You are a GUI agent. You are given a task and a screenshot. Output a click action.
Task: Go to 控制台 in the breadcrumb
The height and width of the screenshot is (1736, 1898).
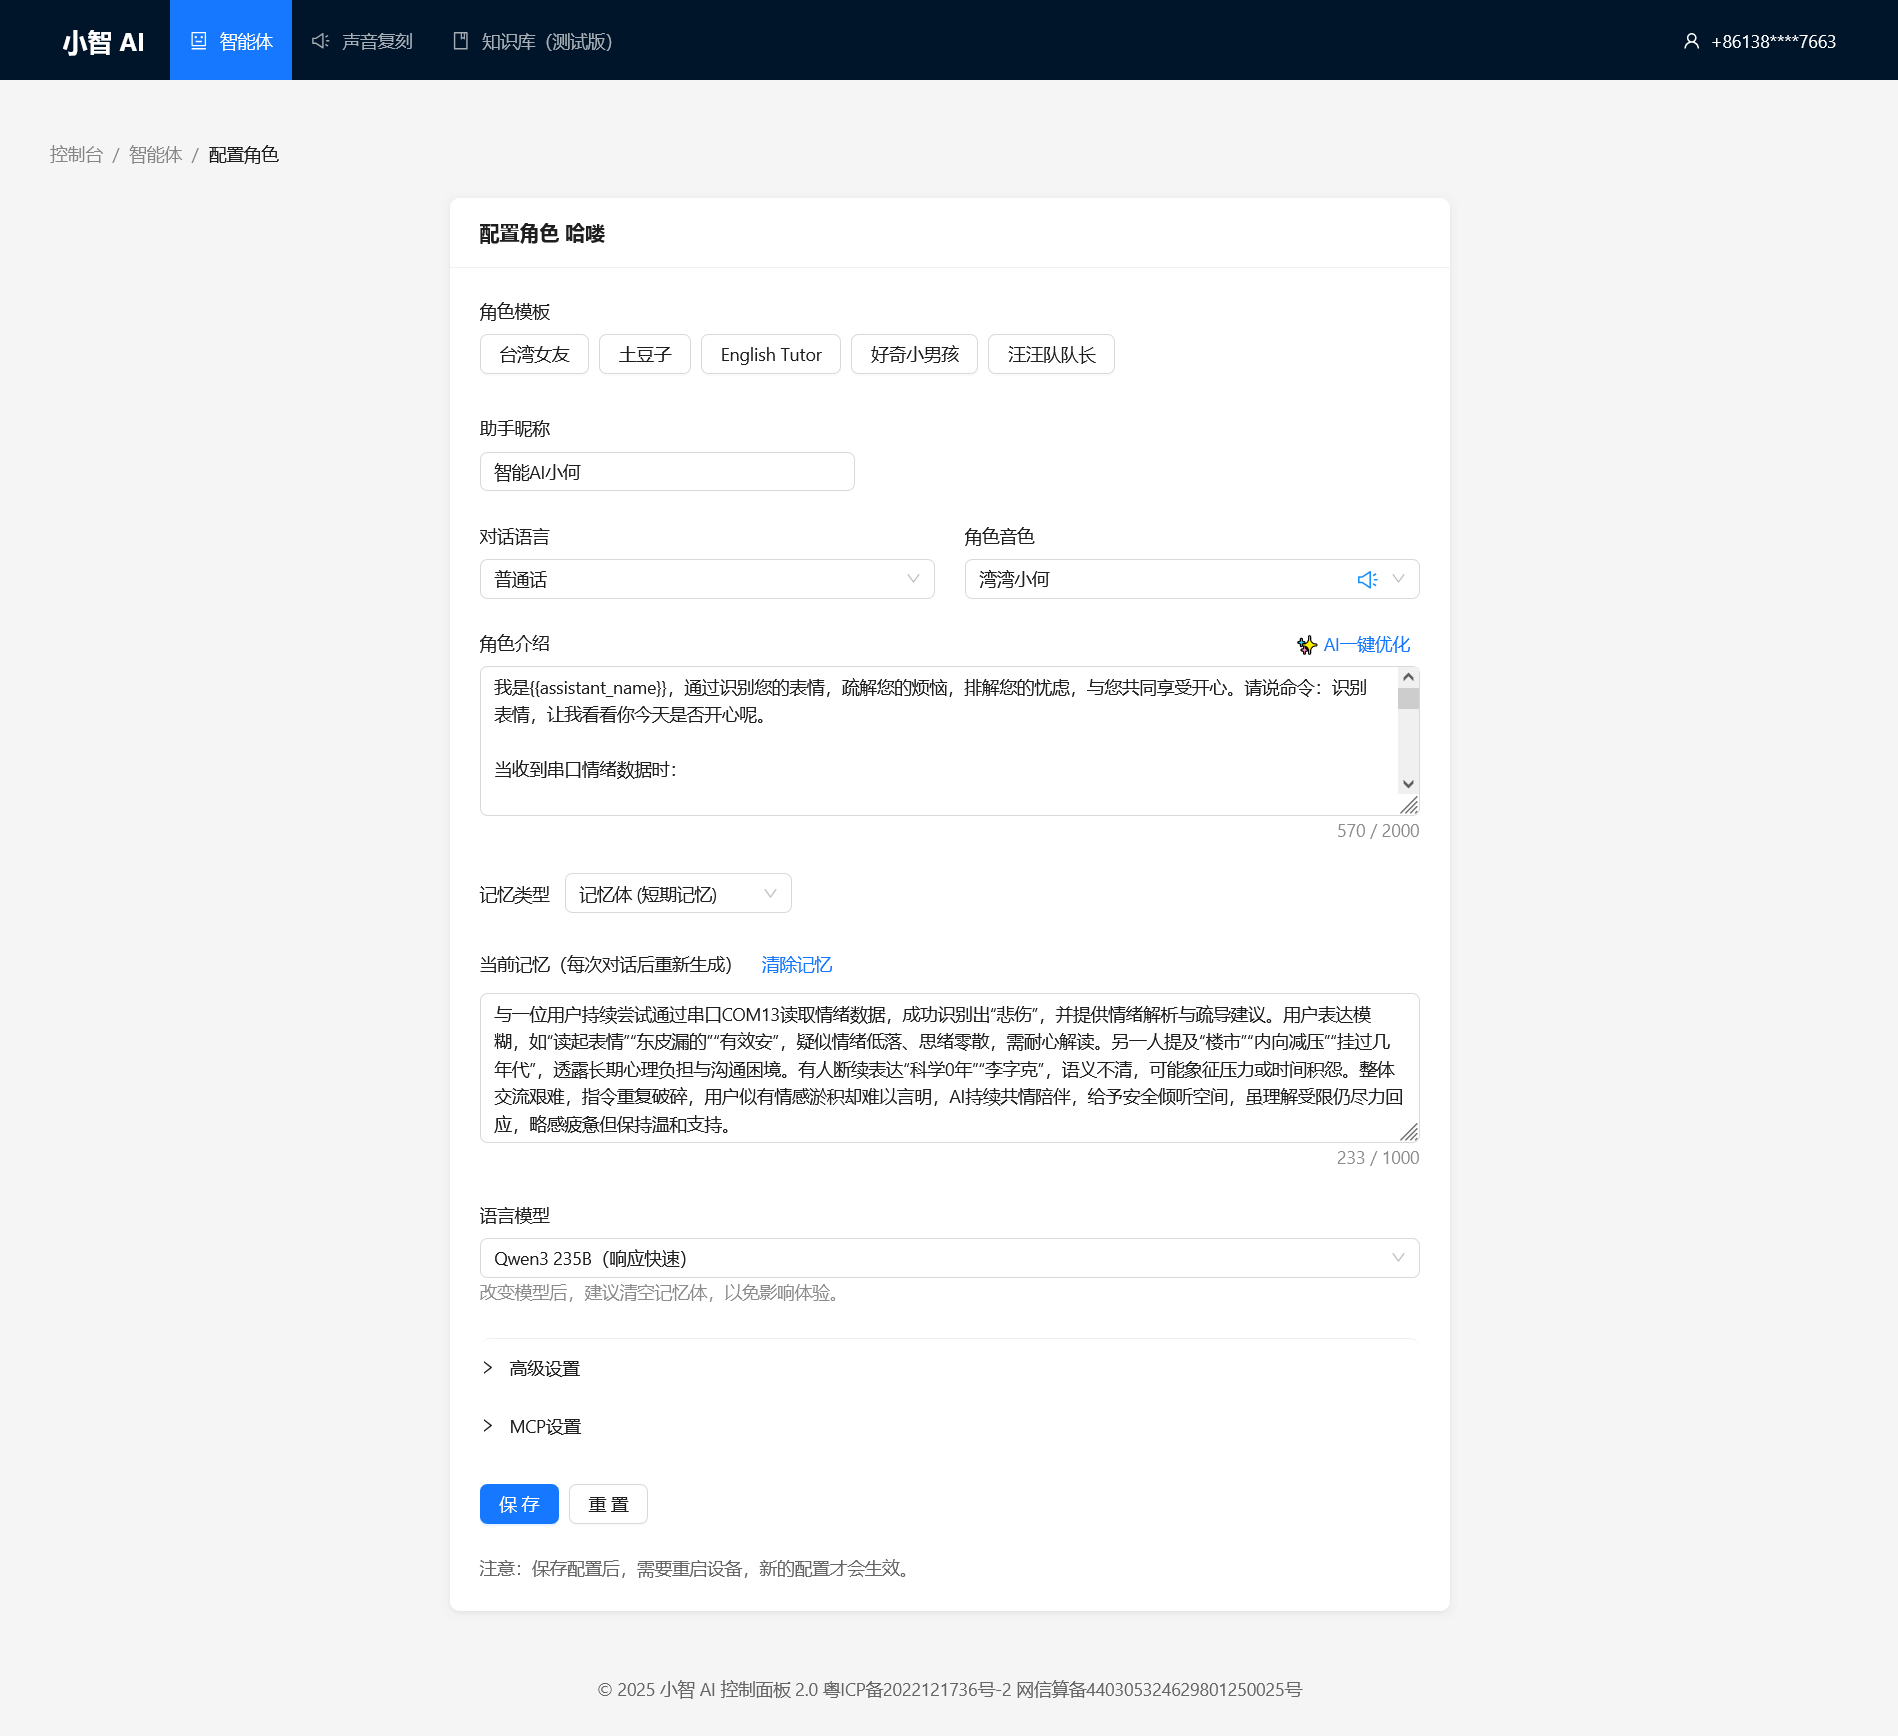tap(76, 155)
